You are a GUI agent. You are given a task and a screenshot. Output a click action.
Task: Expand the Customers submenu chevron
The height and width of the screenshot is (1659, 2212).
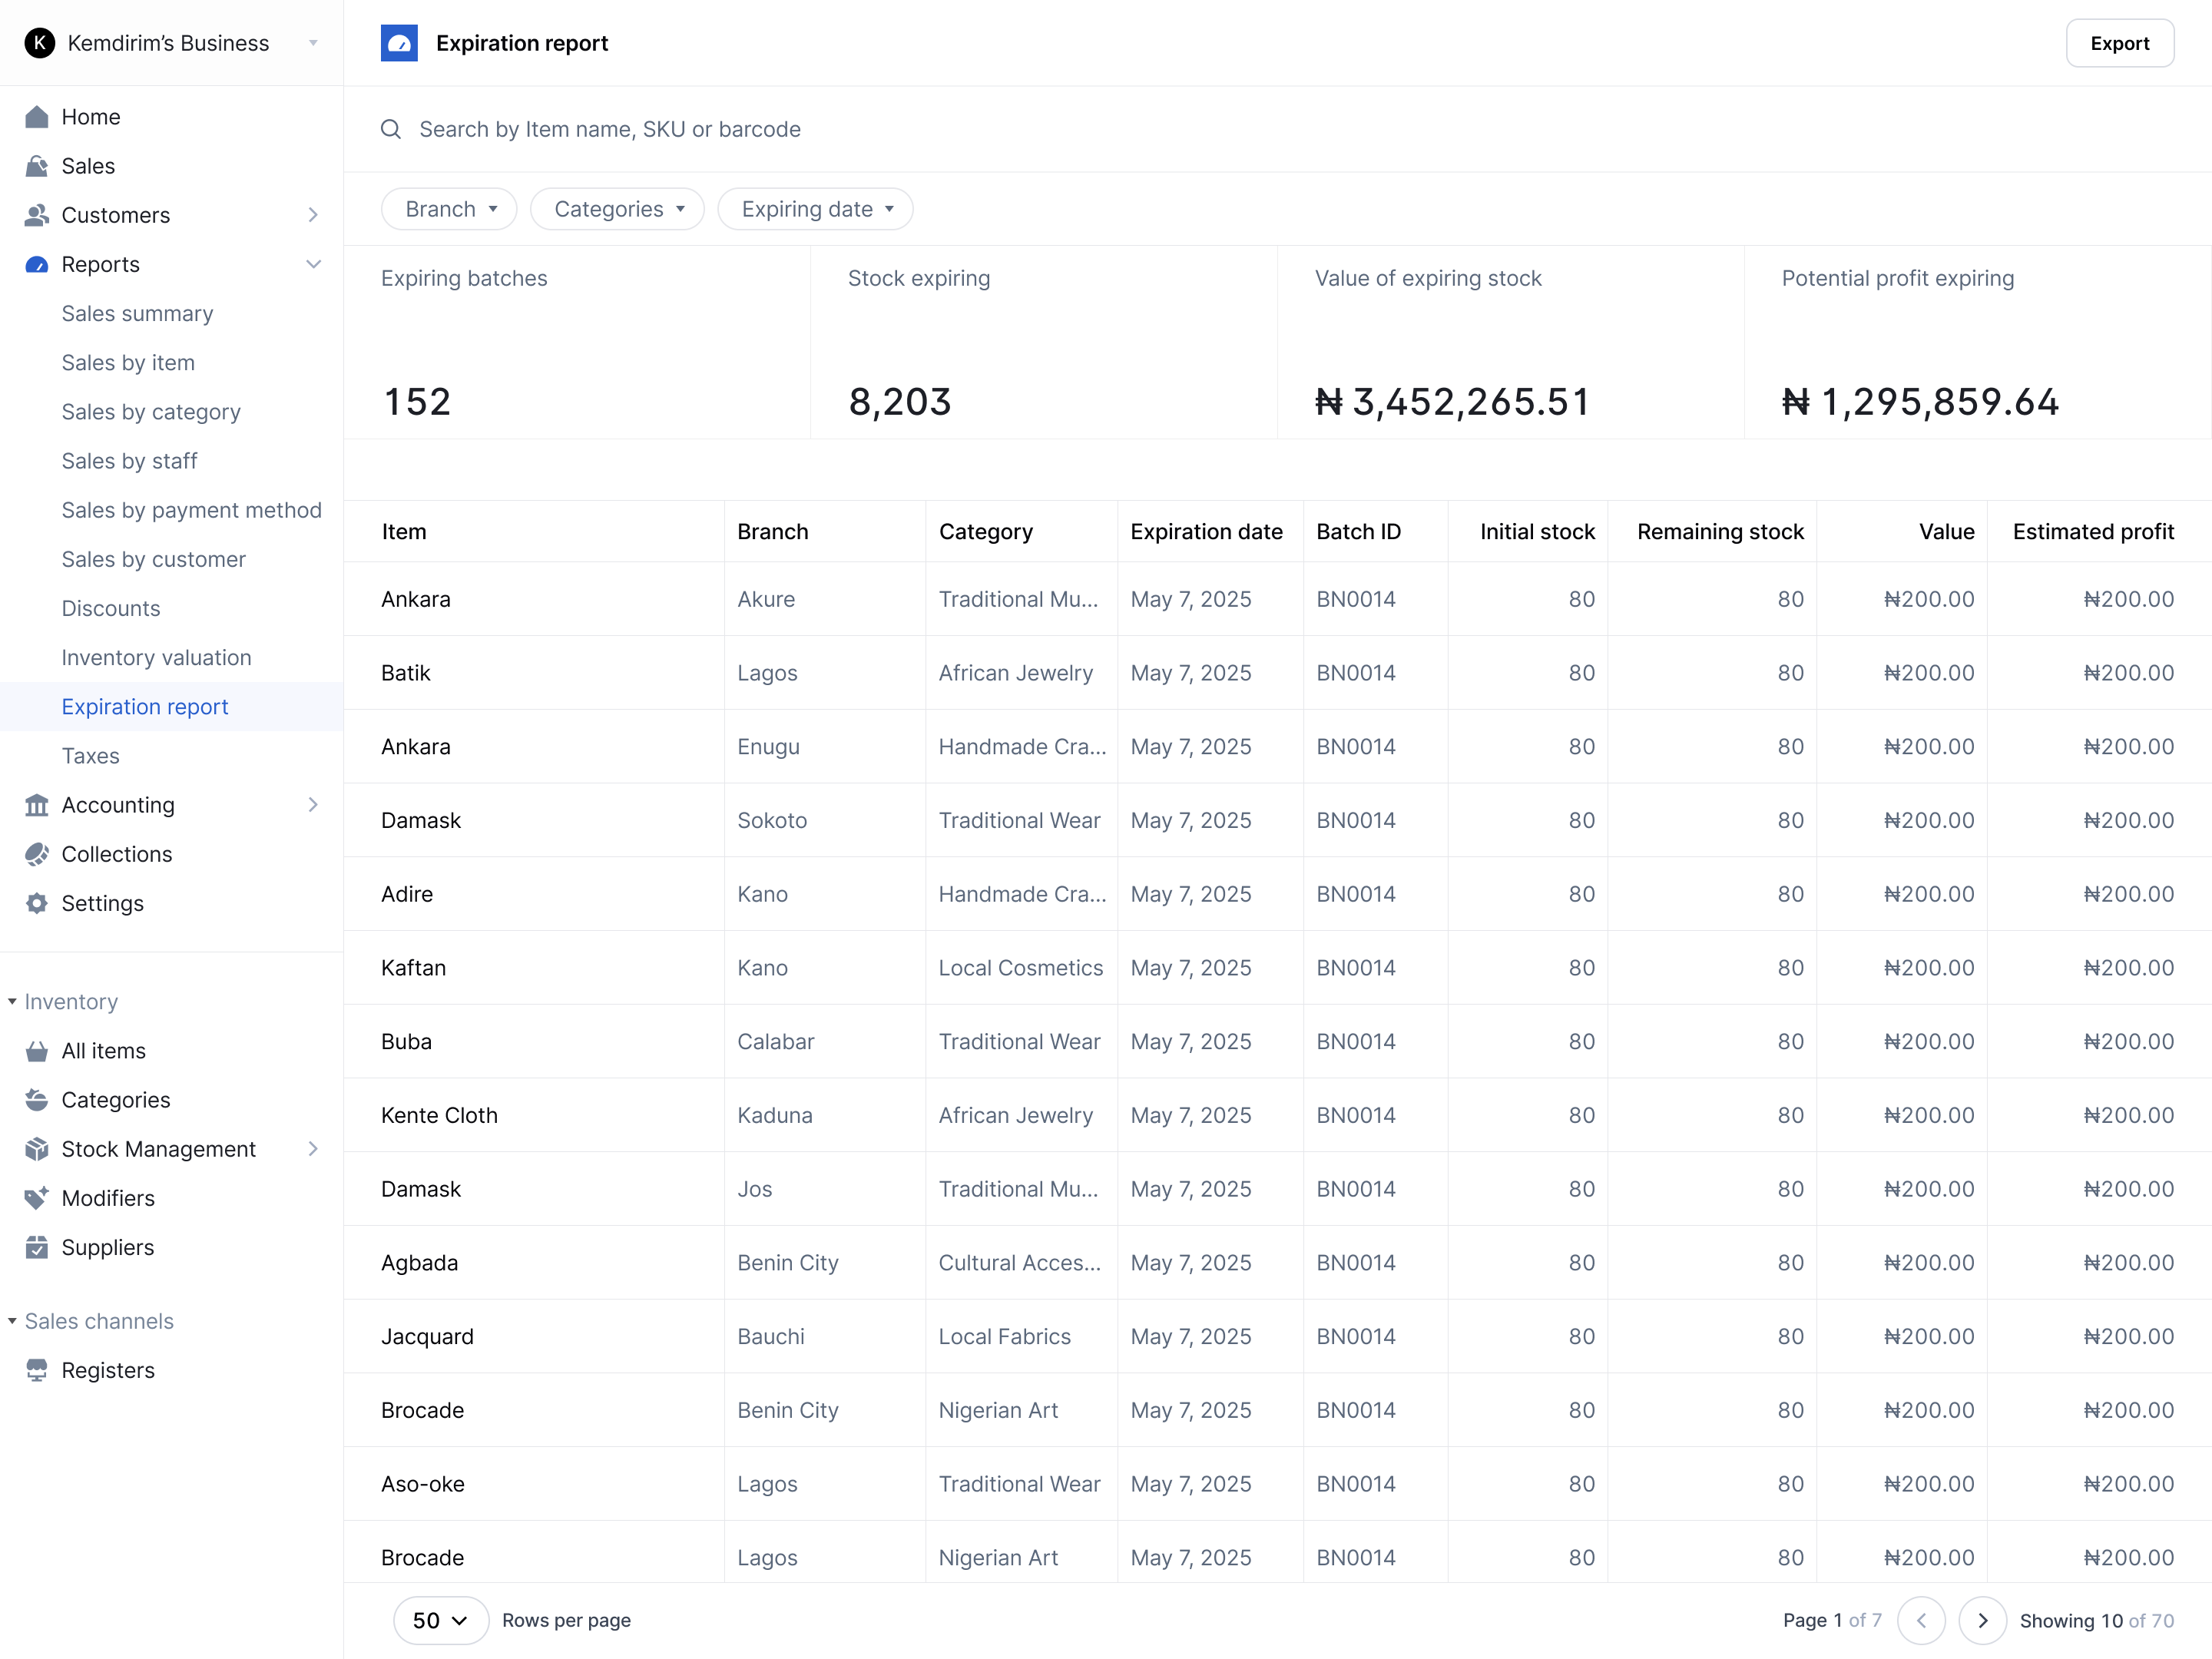pyautogui.click(x=313, y=215)
